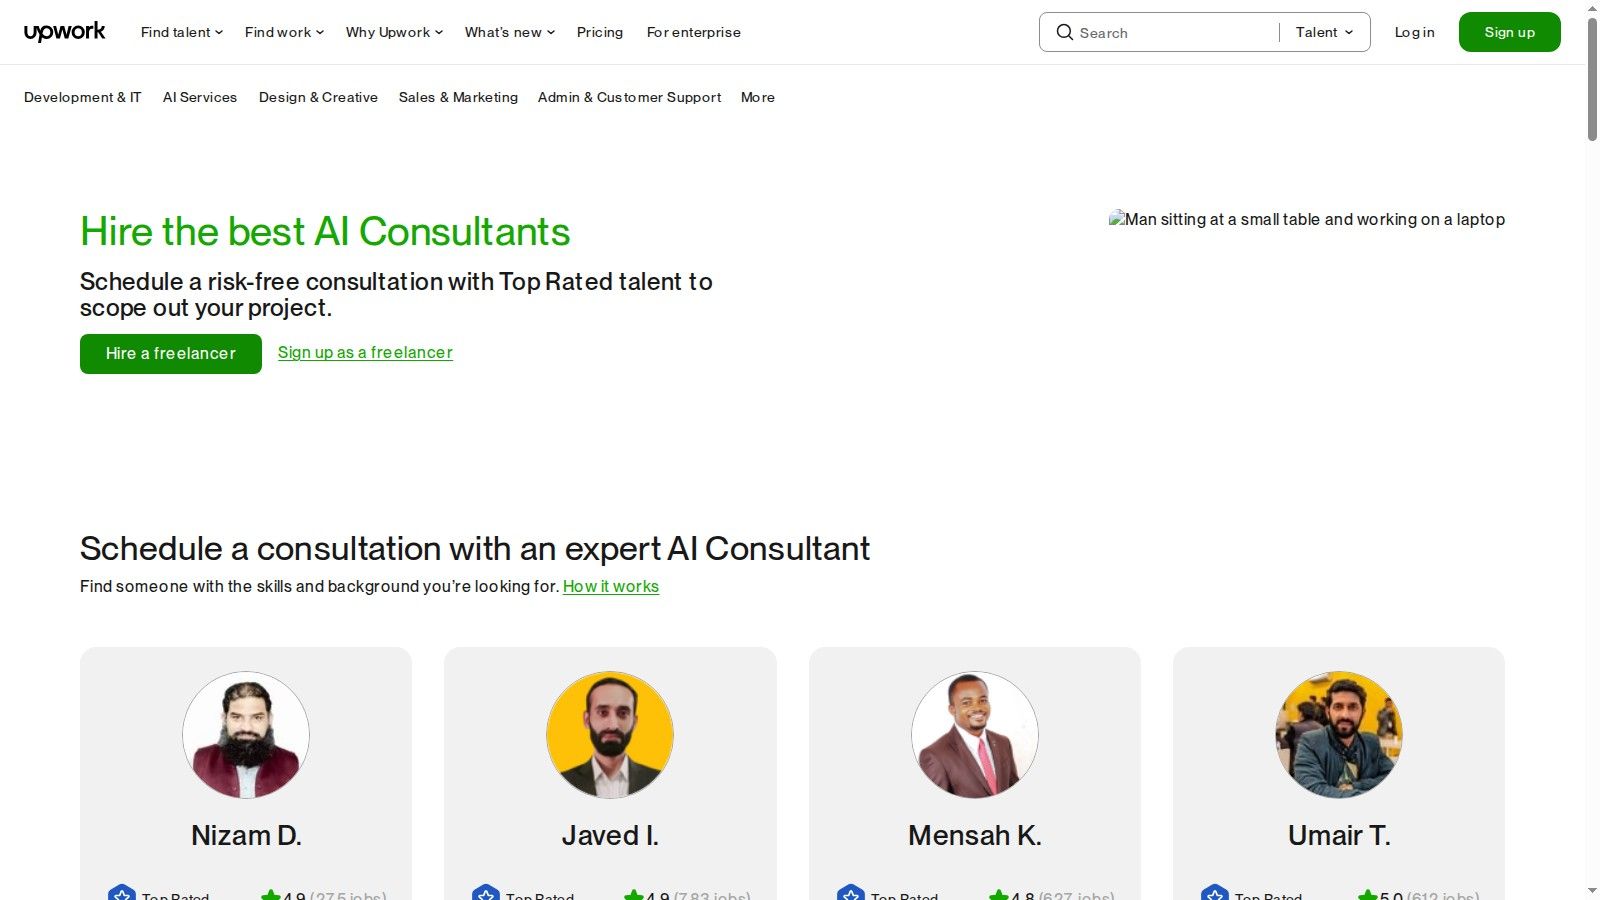The width and height of the screenshot is (1600, 900).
Task: Open the Find work dropdown
Action: pos(283,32)
